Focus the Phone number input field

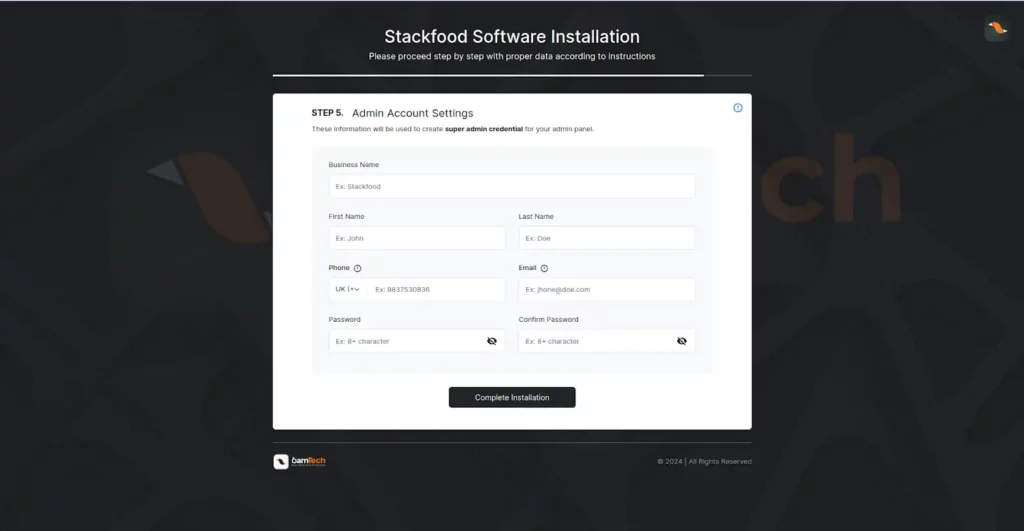pyautogui.click(x=436, y=289)
